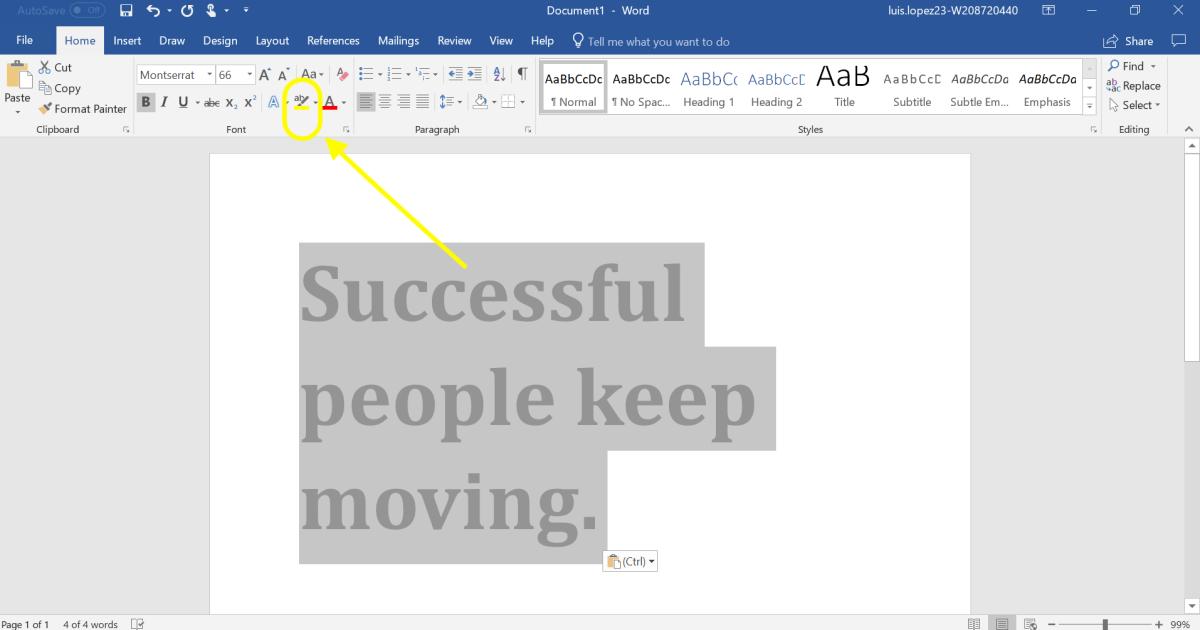Open the Font dropdown showing Montserrat
1200x630 pixels.
(x=210, y=73)
